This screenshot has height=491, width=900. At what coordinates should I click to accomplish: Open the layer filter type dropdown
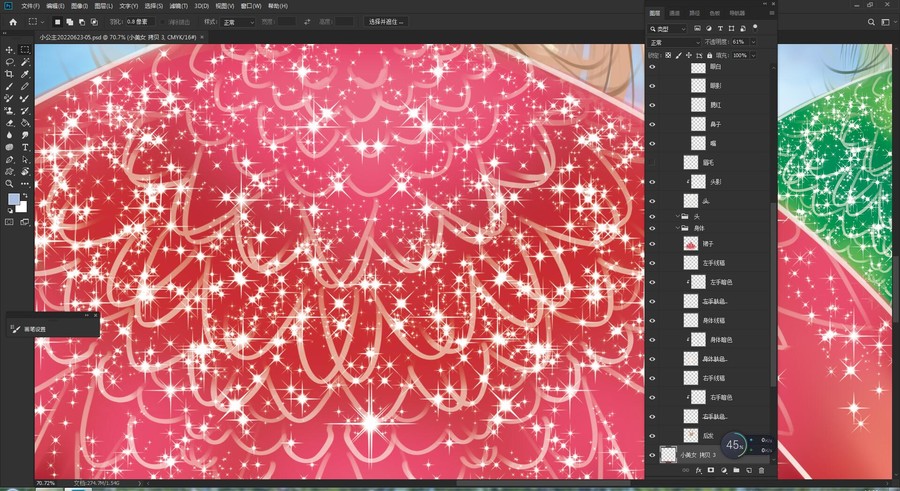pyautogui.click(x=667, y=29)
